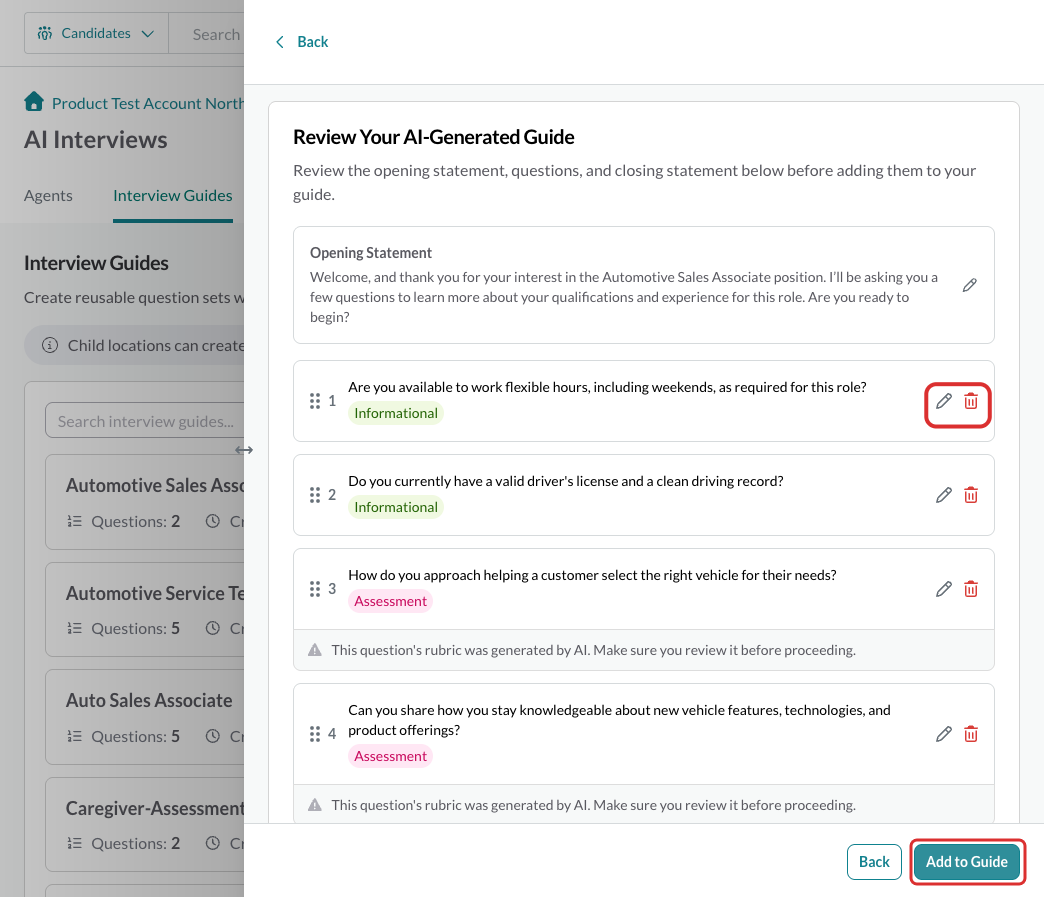The height and width of the screenshot is (897, 1044).
Task: Click the back chevron arrow at top
Action: (x=280, y=42)
